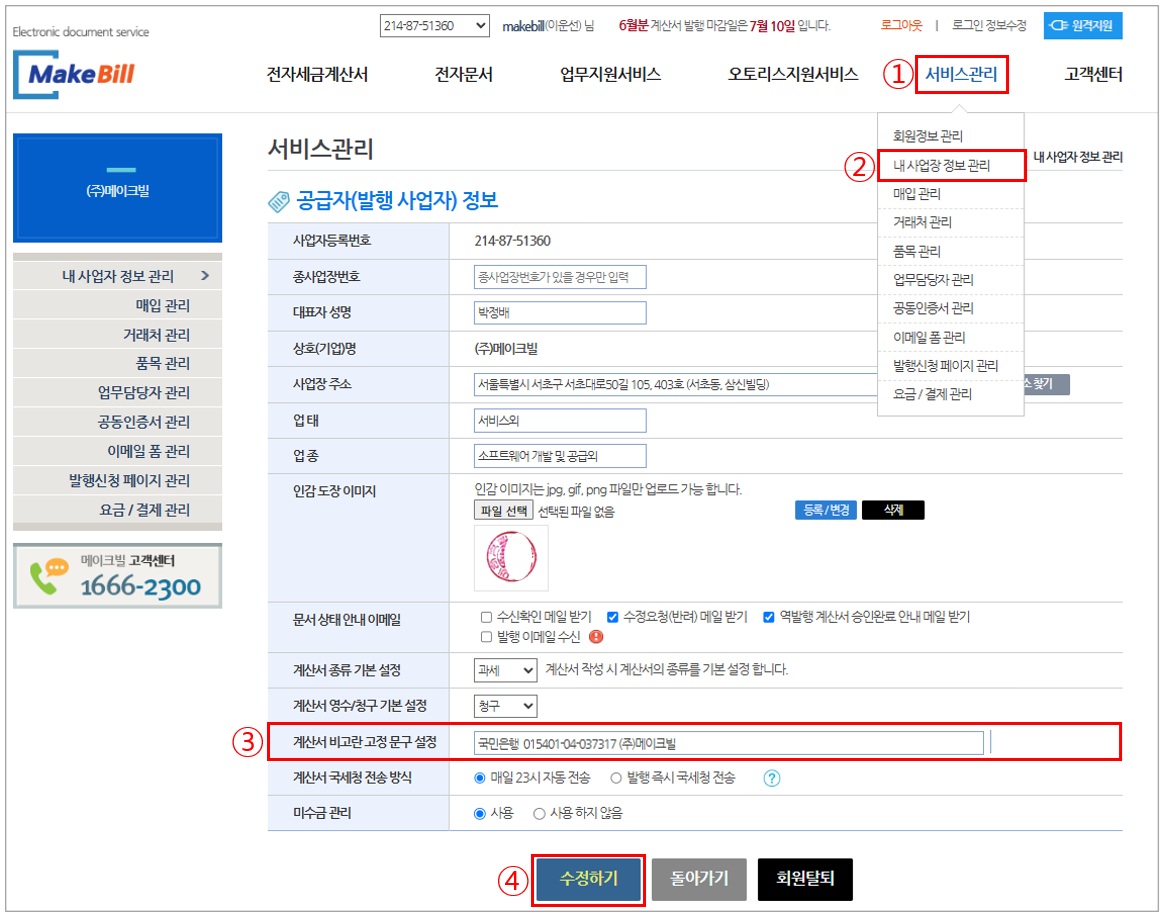Click the business number text 214-87-51360 in the form
Screen dimensions: 1165x916
(x=513, y=241)
